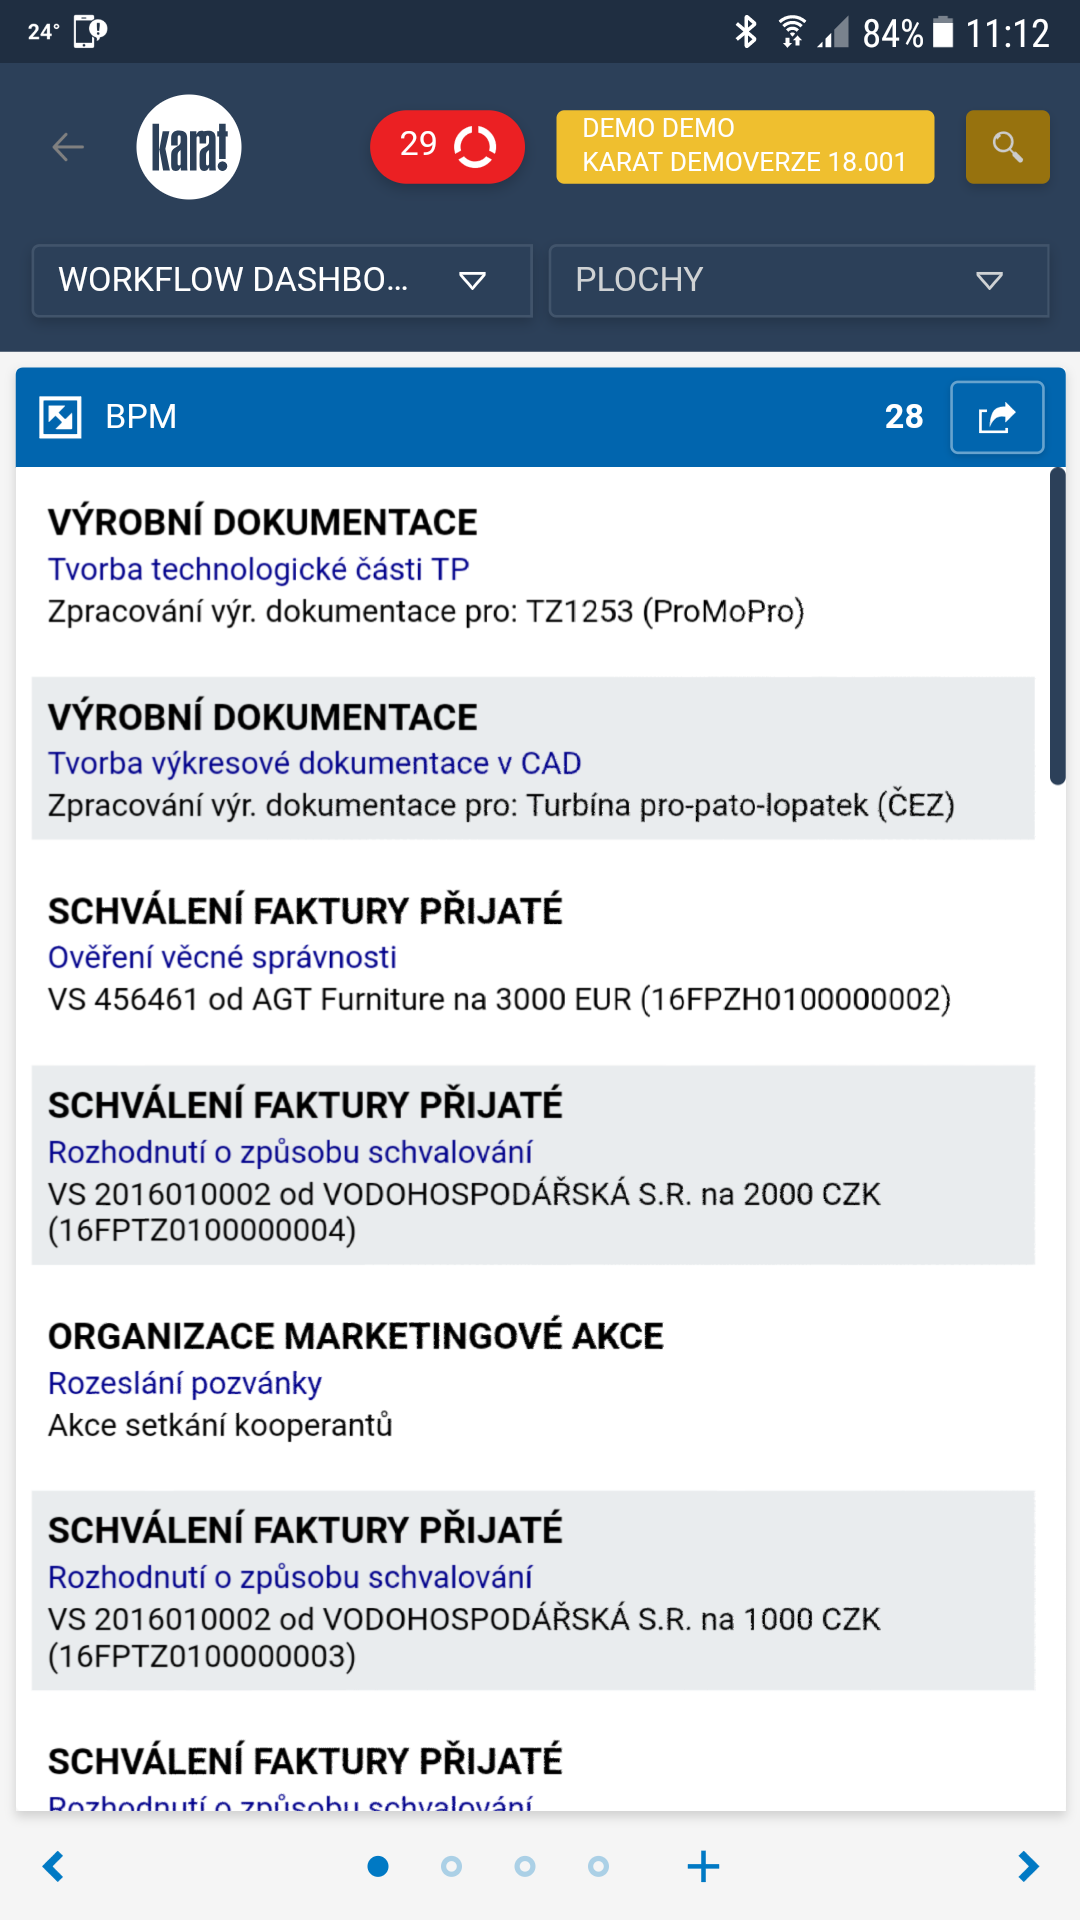The image size is (1080, 1920).
Task: Open 'Ověření věcné správnosti' task link
Action: point(222,957)
